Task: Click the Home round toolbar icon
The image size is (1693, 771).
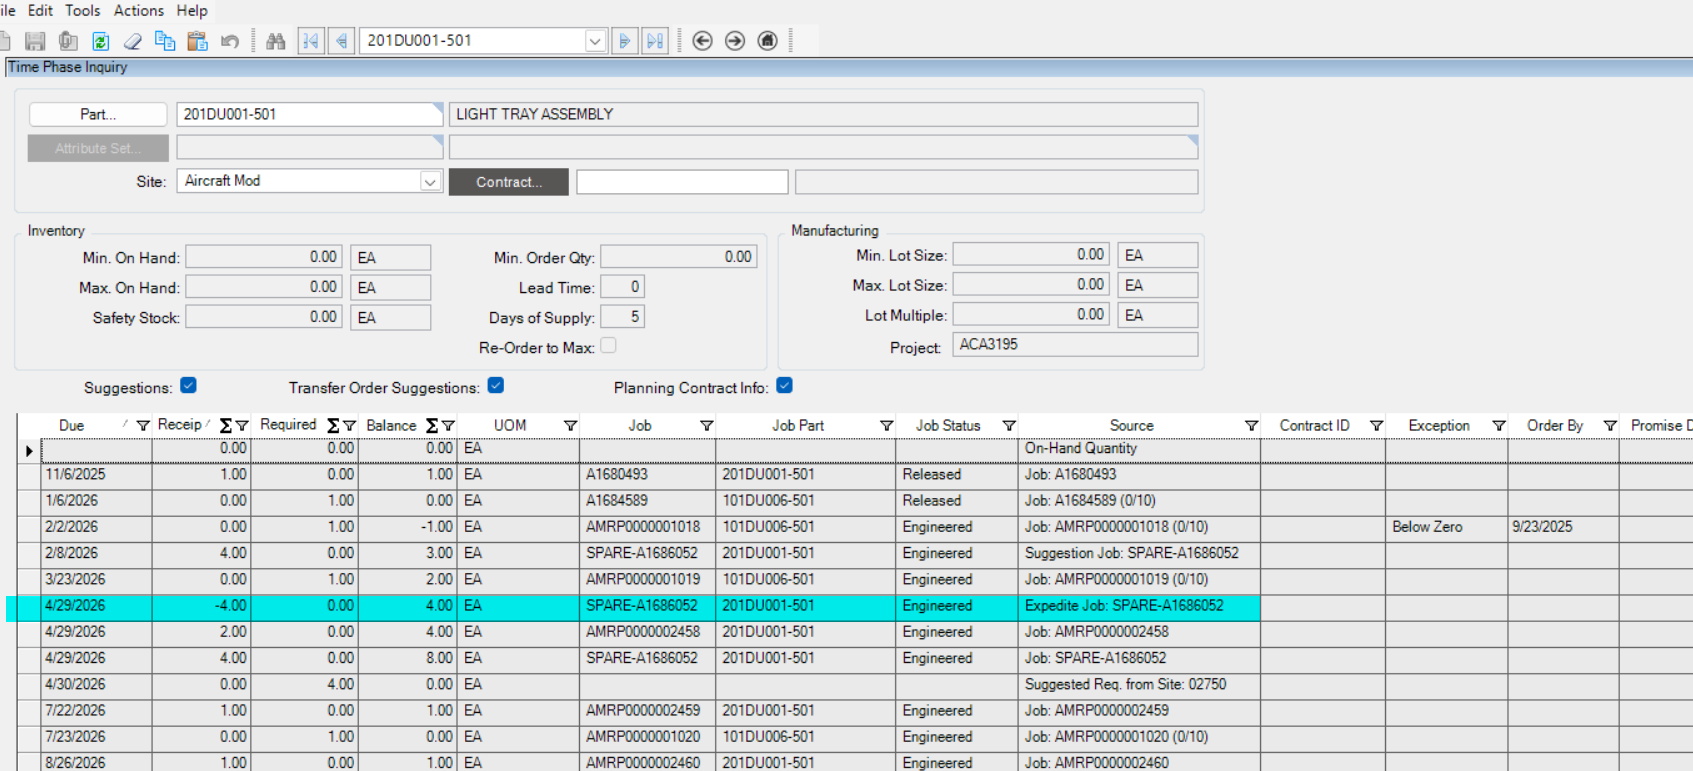Action: coord(767,41)
